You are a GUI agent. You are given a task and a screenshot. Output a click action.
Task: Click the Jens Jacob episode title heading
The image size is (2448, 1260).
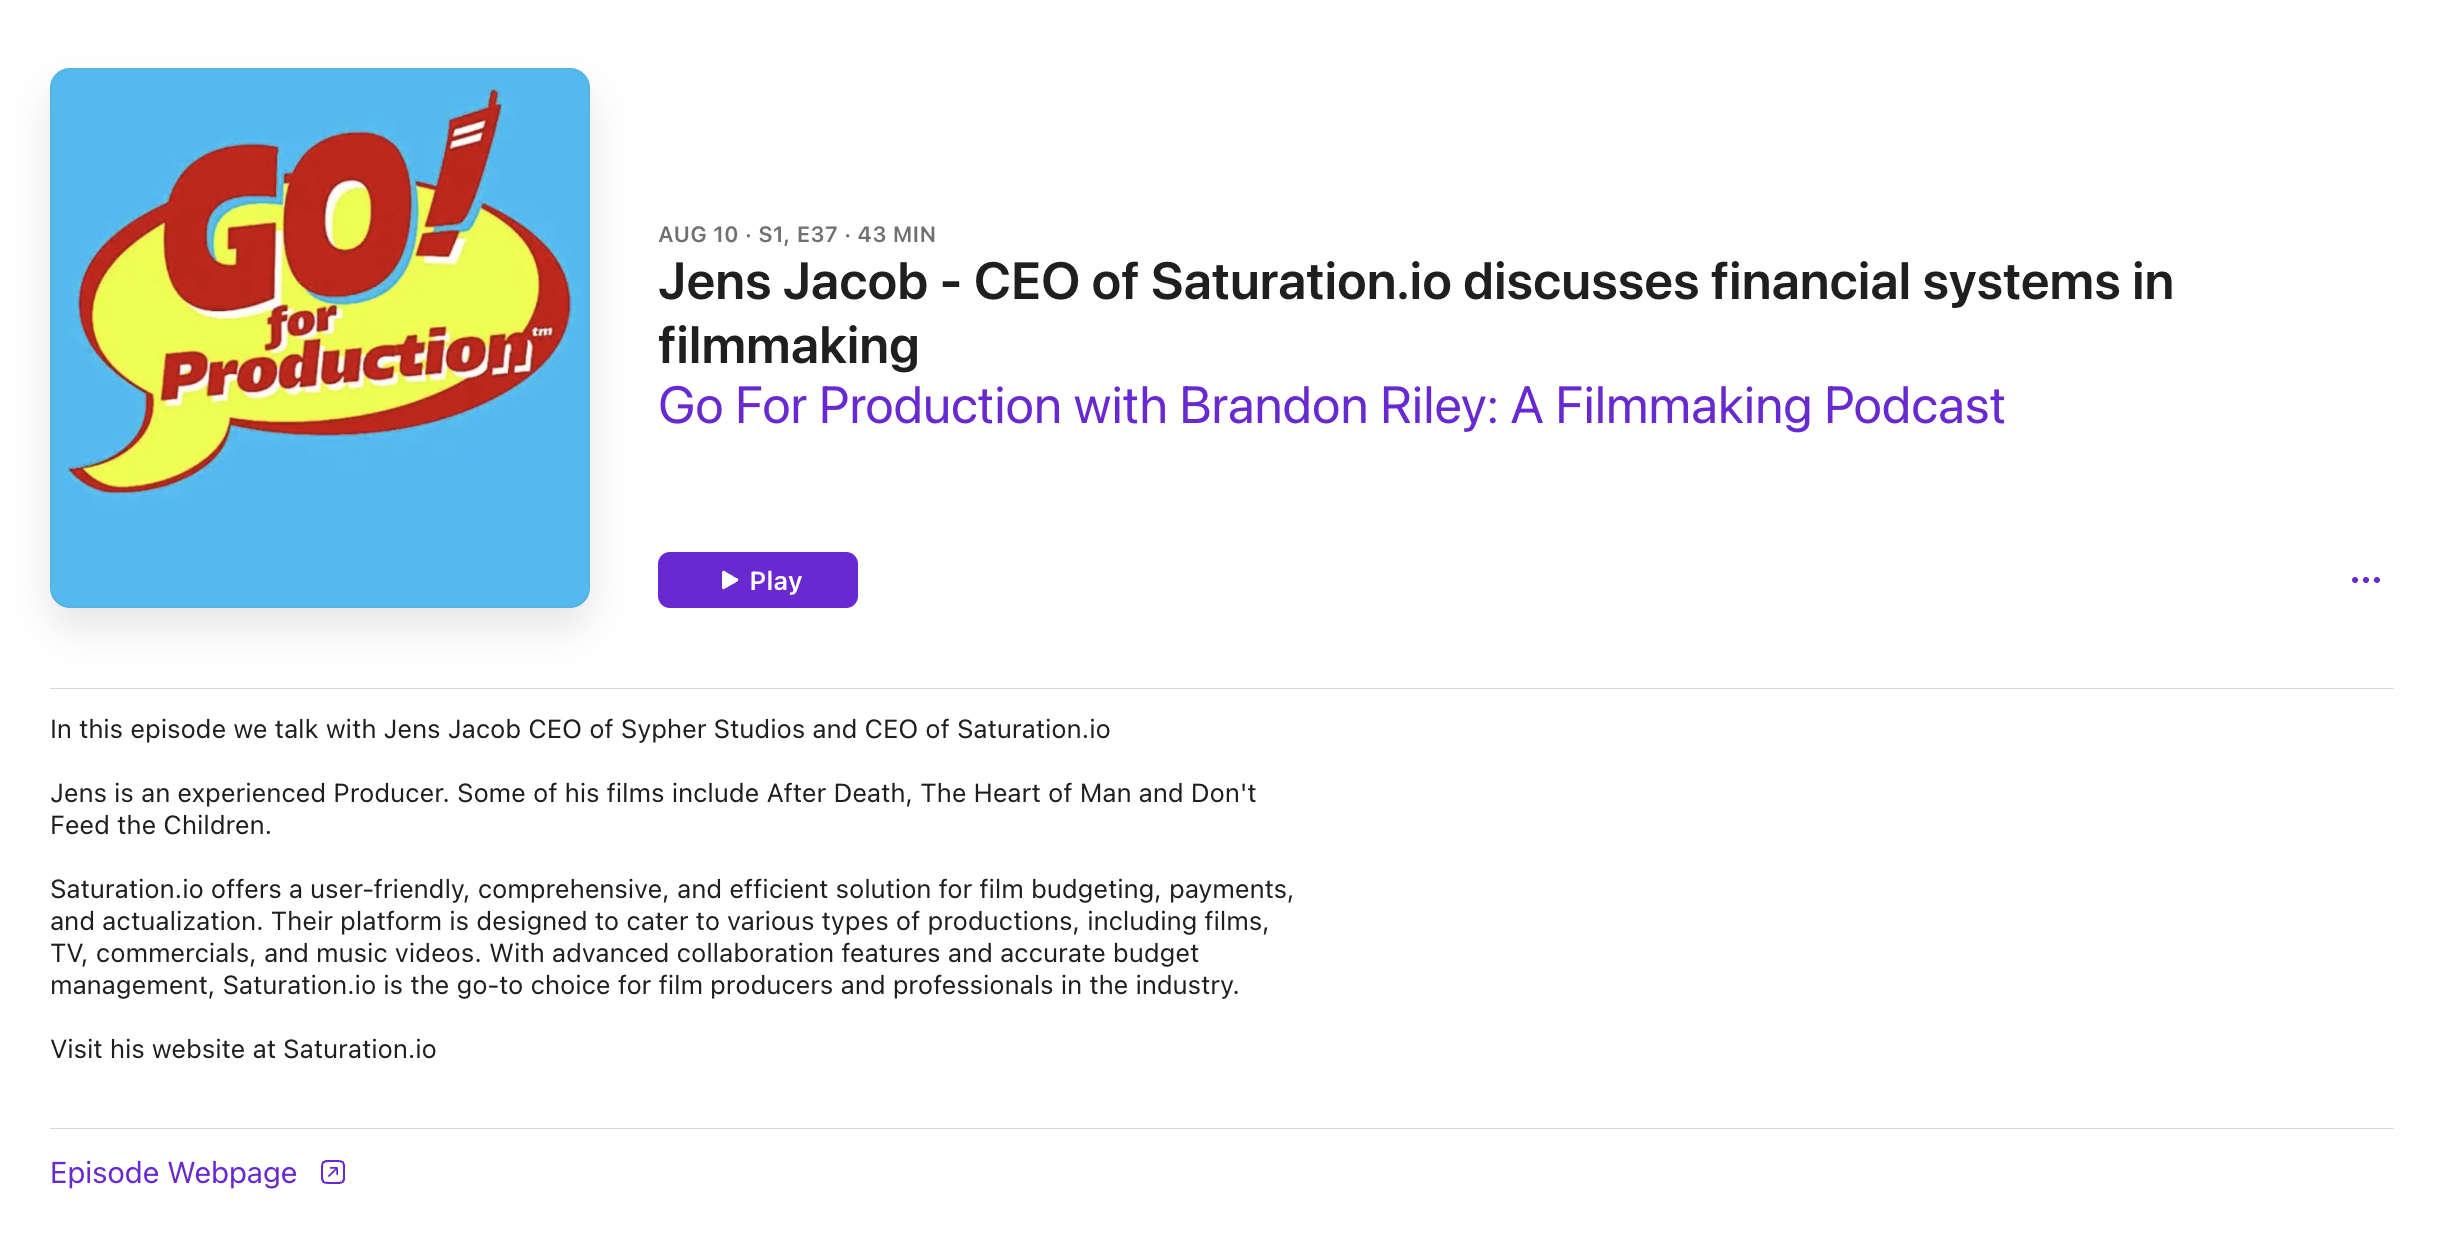pyautogui.click(x=1415, y=282)
